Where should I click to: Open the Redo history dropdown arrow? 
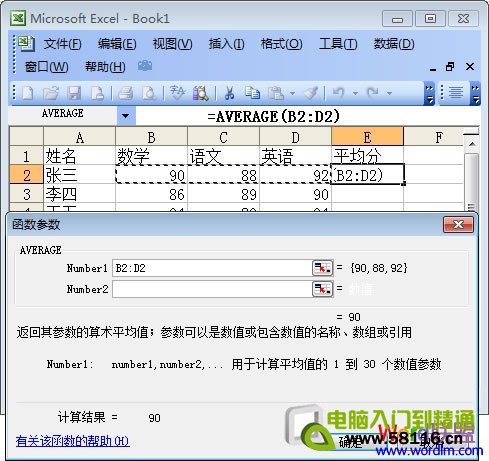(x=389, y=93)
